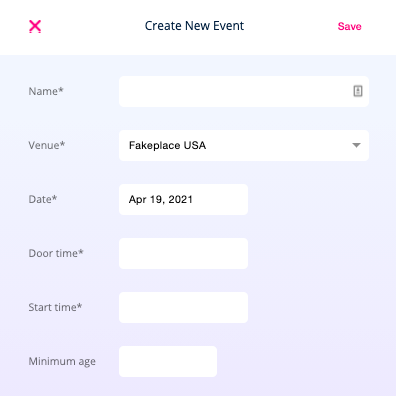Select the Start time input box

click(x=183, y=307)
